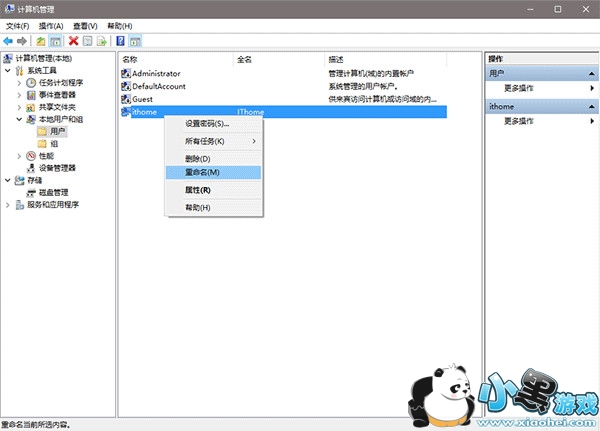Sort by the 全名 column header
Viewport: 600px width, 431px height.
click(x=279, y=59)
